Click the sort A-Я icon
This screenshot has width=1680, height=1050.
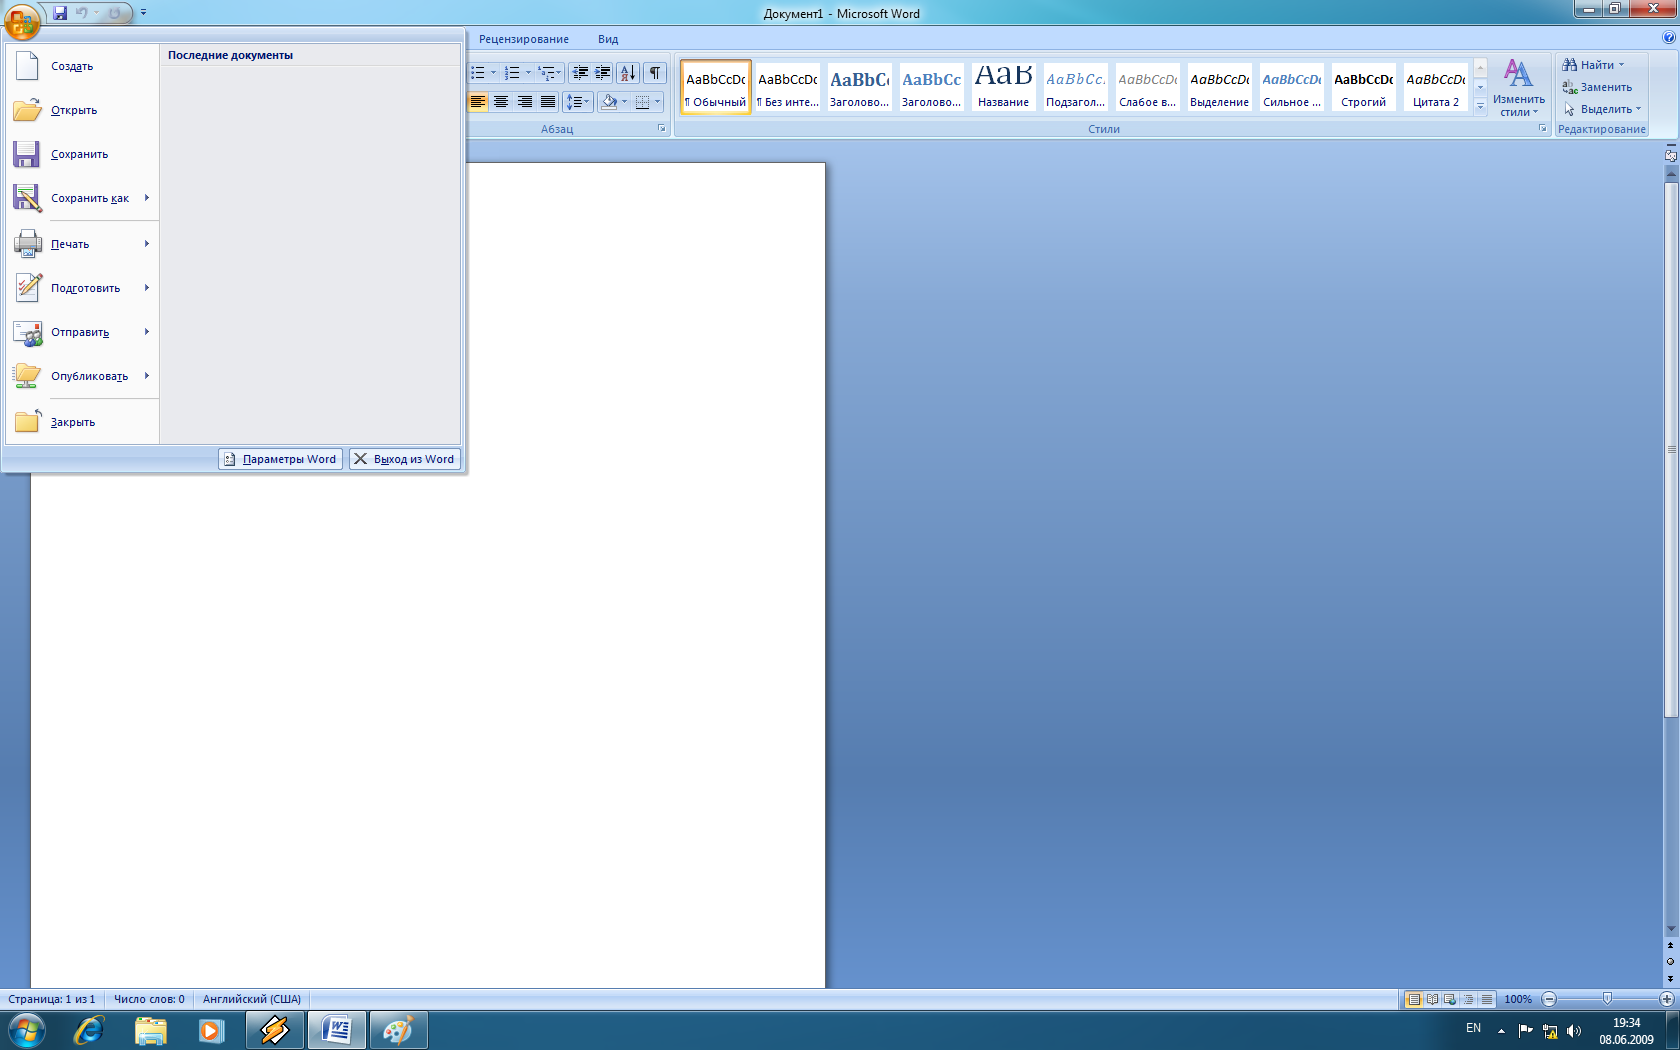[x=628, y=73]
